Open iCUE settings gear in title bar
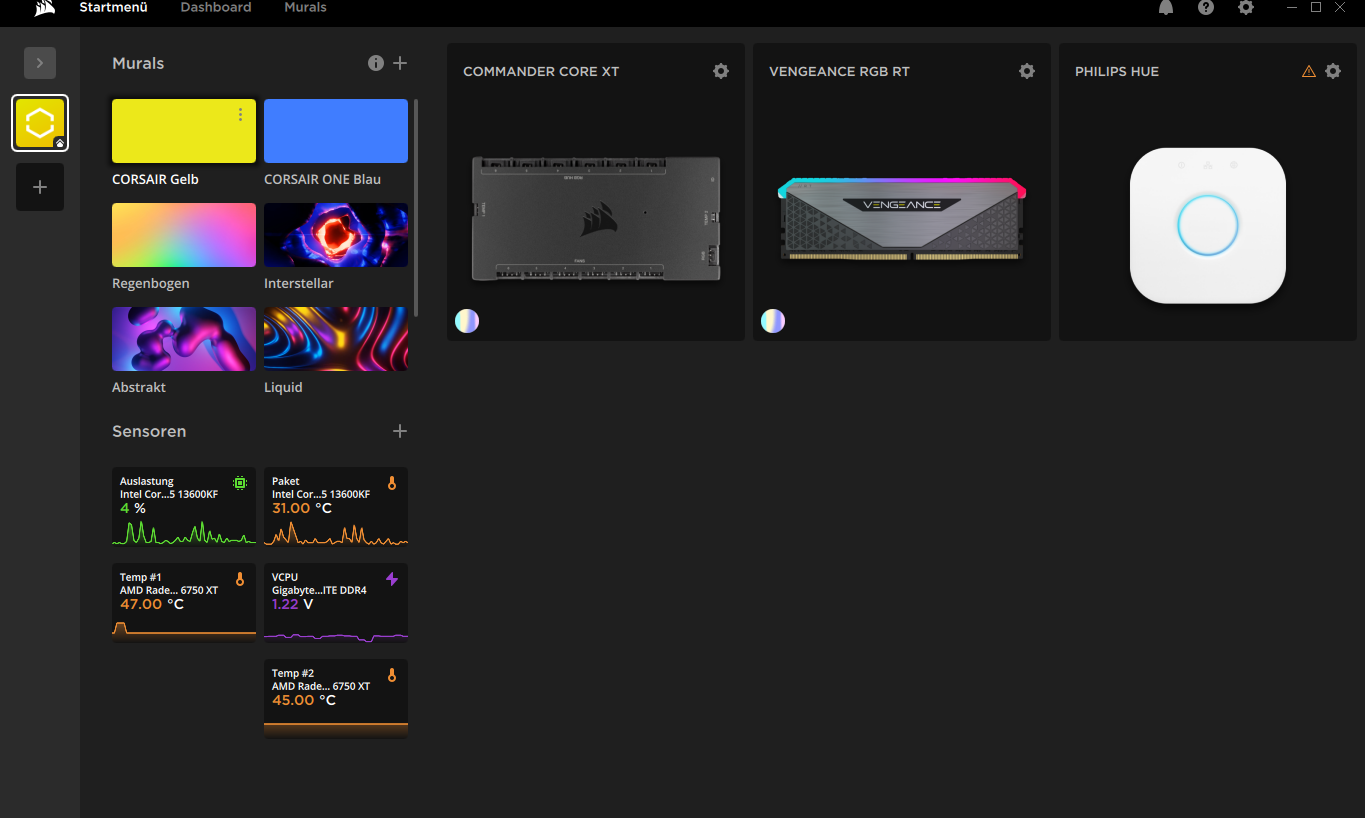The image size is (1365, 818). 1246,7
